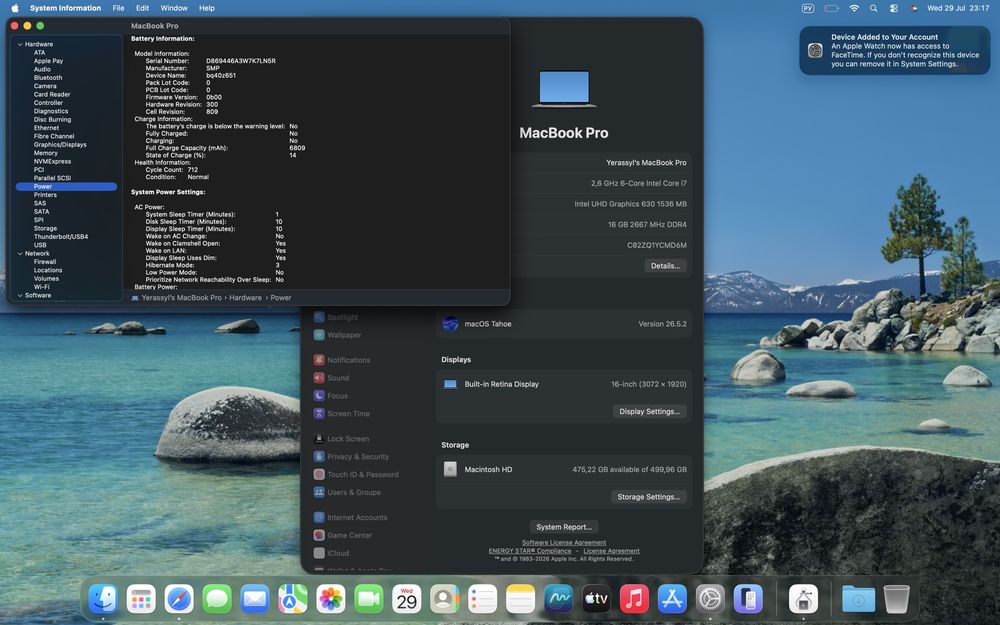
Task: Collapse the Hardware tree section
Action: 20,44
